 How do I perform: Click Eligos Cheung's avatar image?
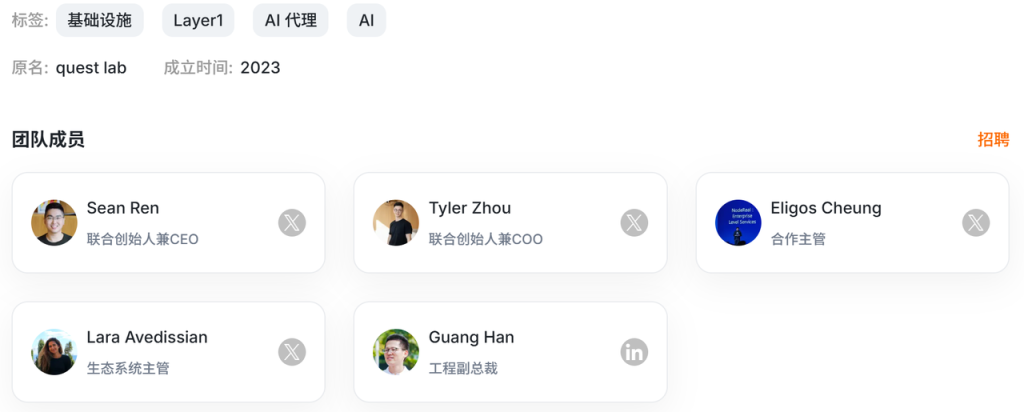pos(738,223)
